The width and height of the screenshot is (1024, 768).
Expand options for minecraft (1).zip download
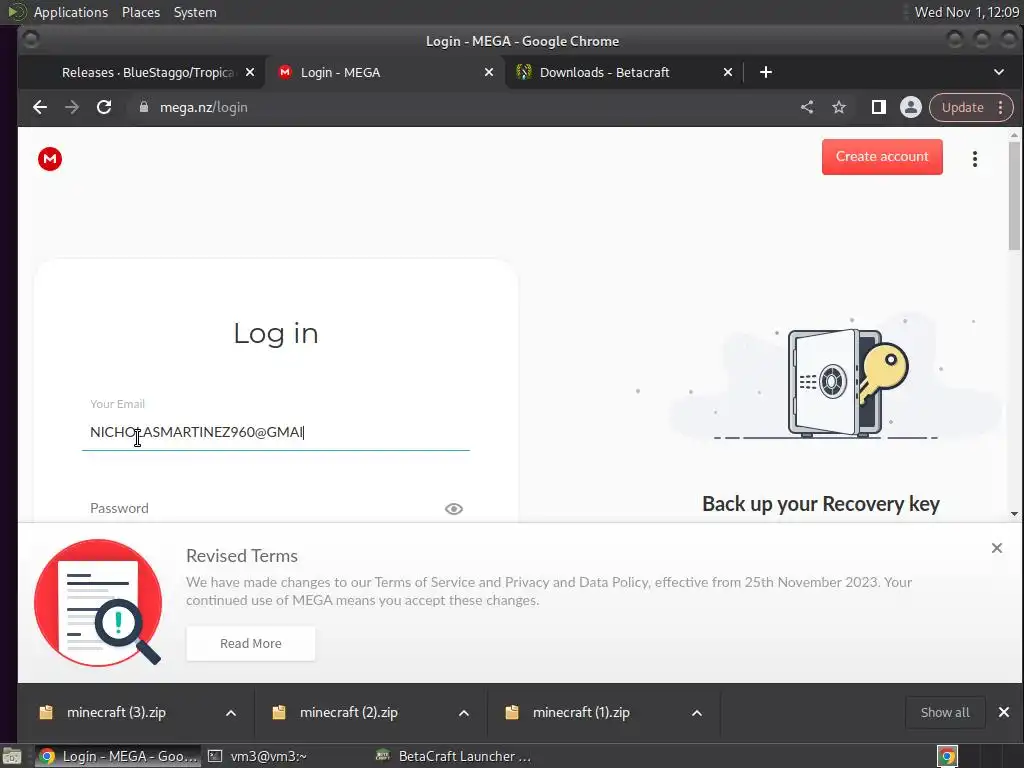click(x=697, y=713)
